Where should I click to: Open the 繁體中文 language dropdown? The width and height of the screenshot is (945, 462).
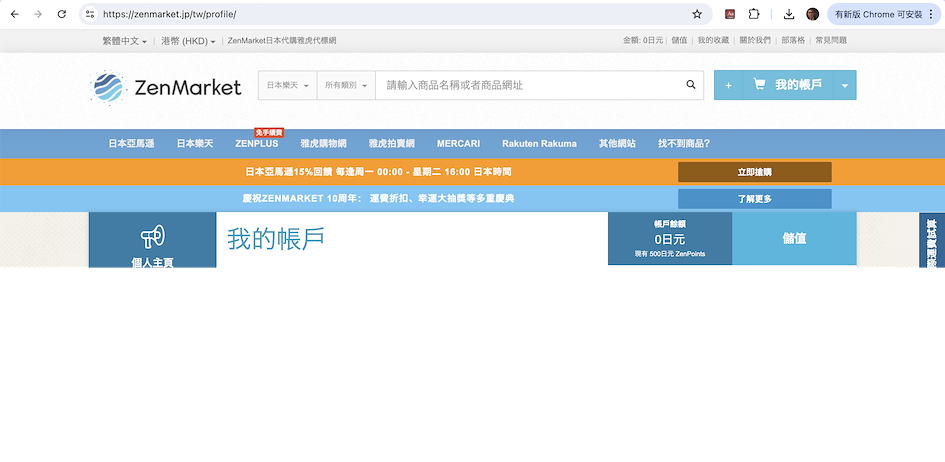(124, 41)
